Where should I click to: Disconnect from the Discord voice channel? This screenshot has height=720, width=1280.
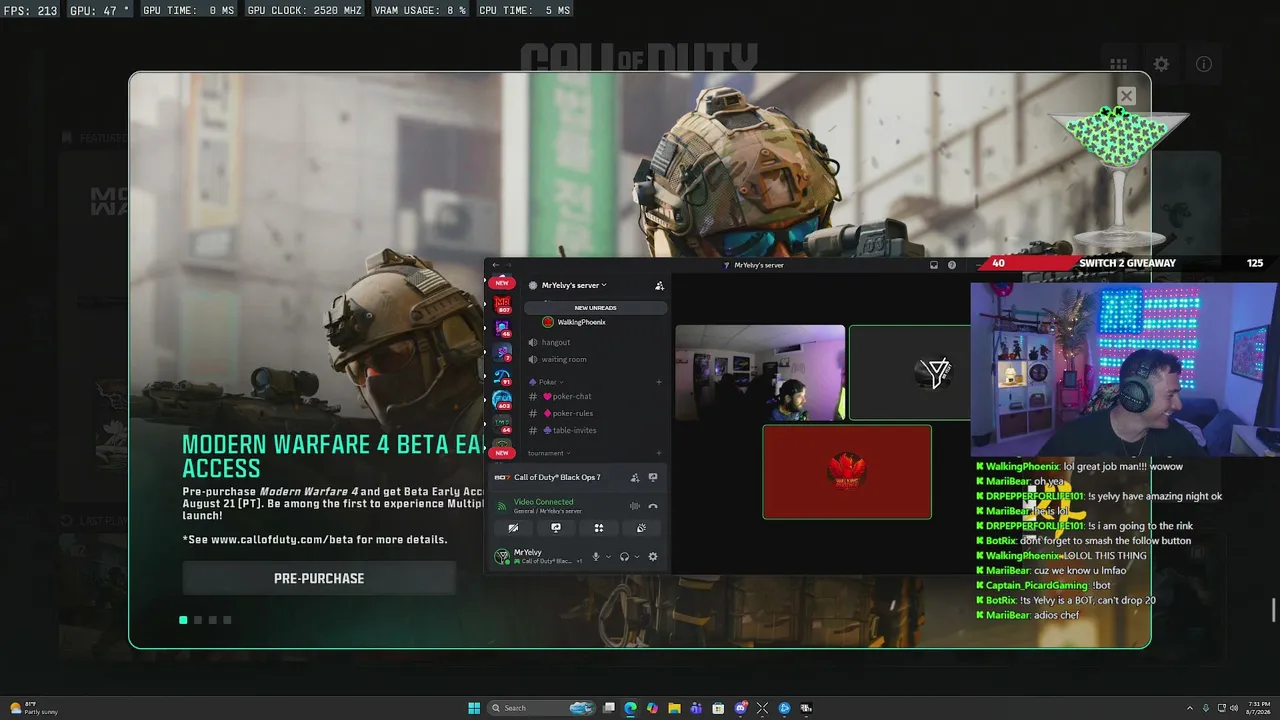[x=653, y=506]
